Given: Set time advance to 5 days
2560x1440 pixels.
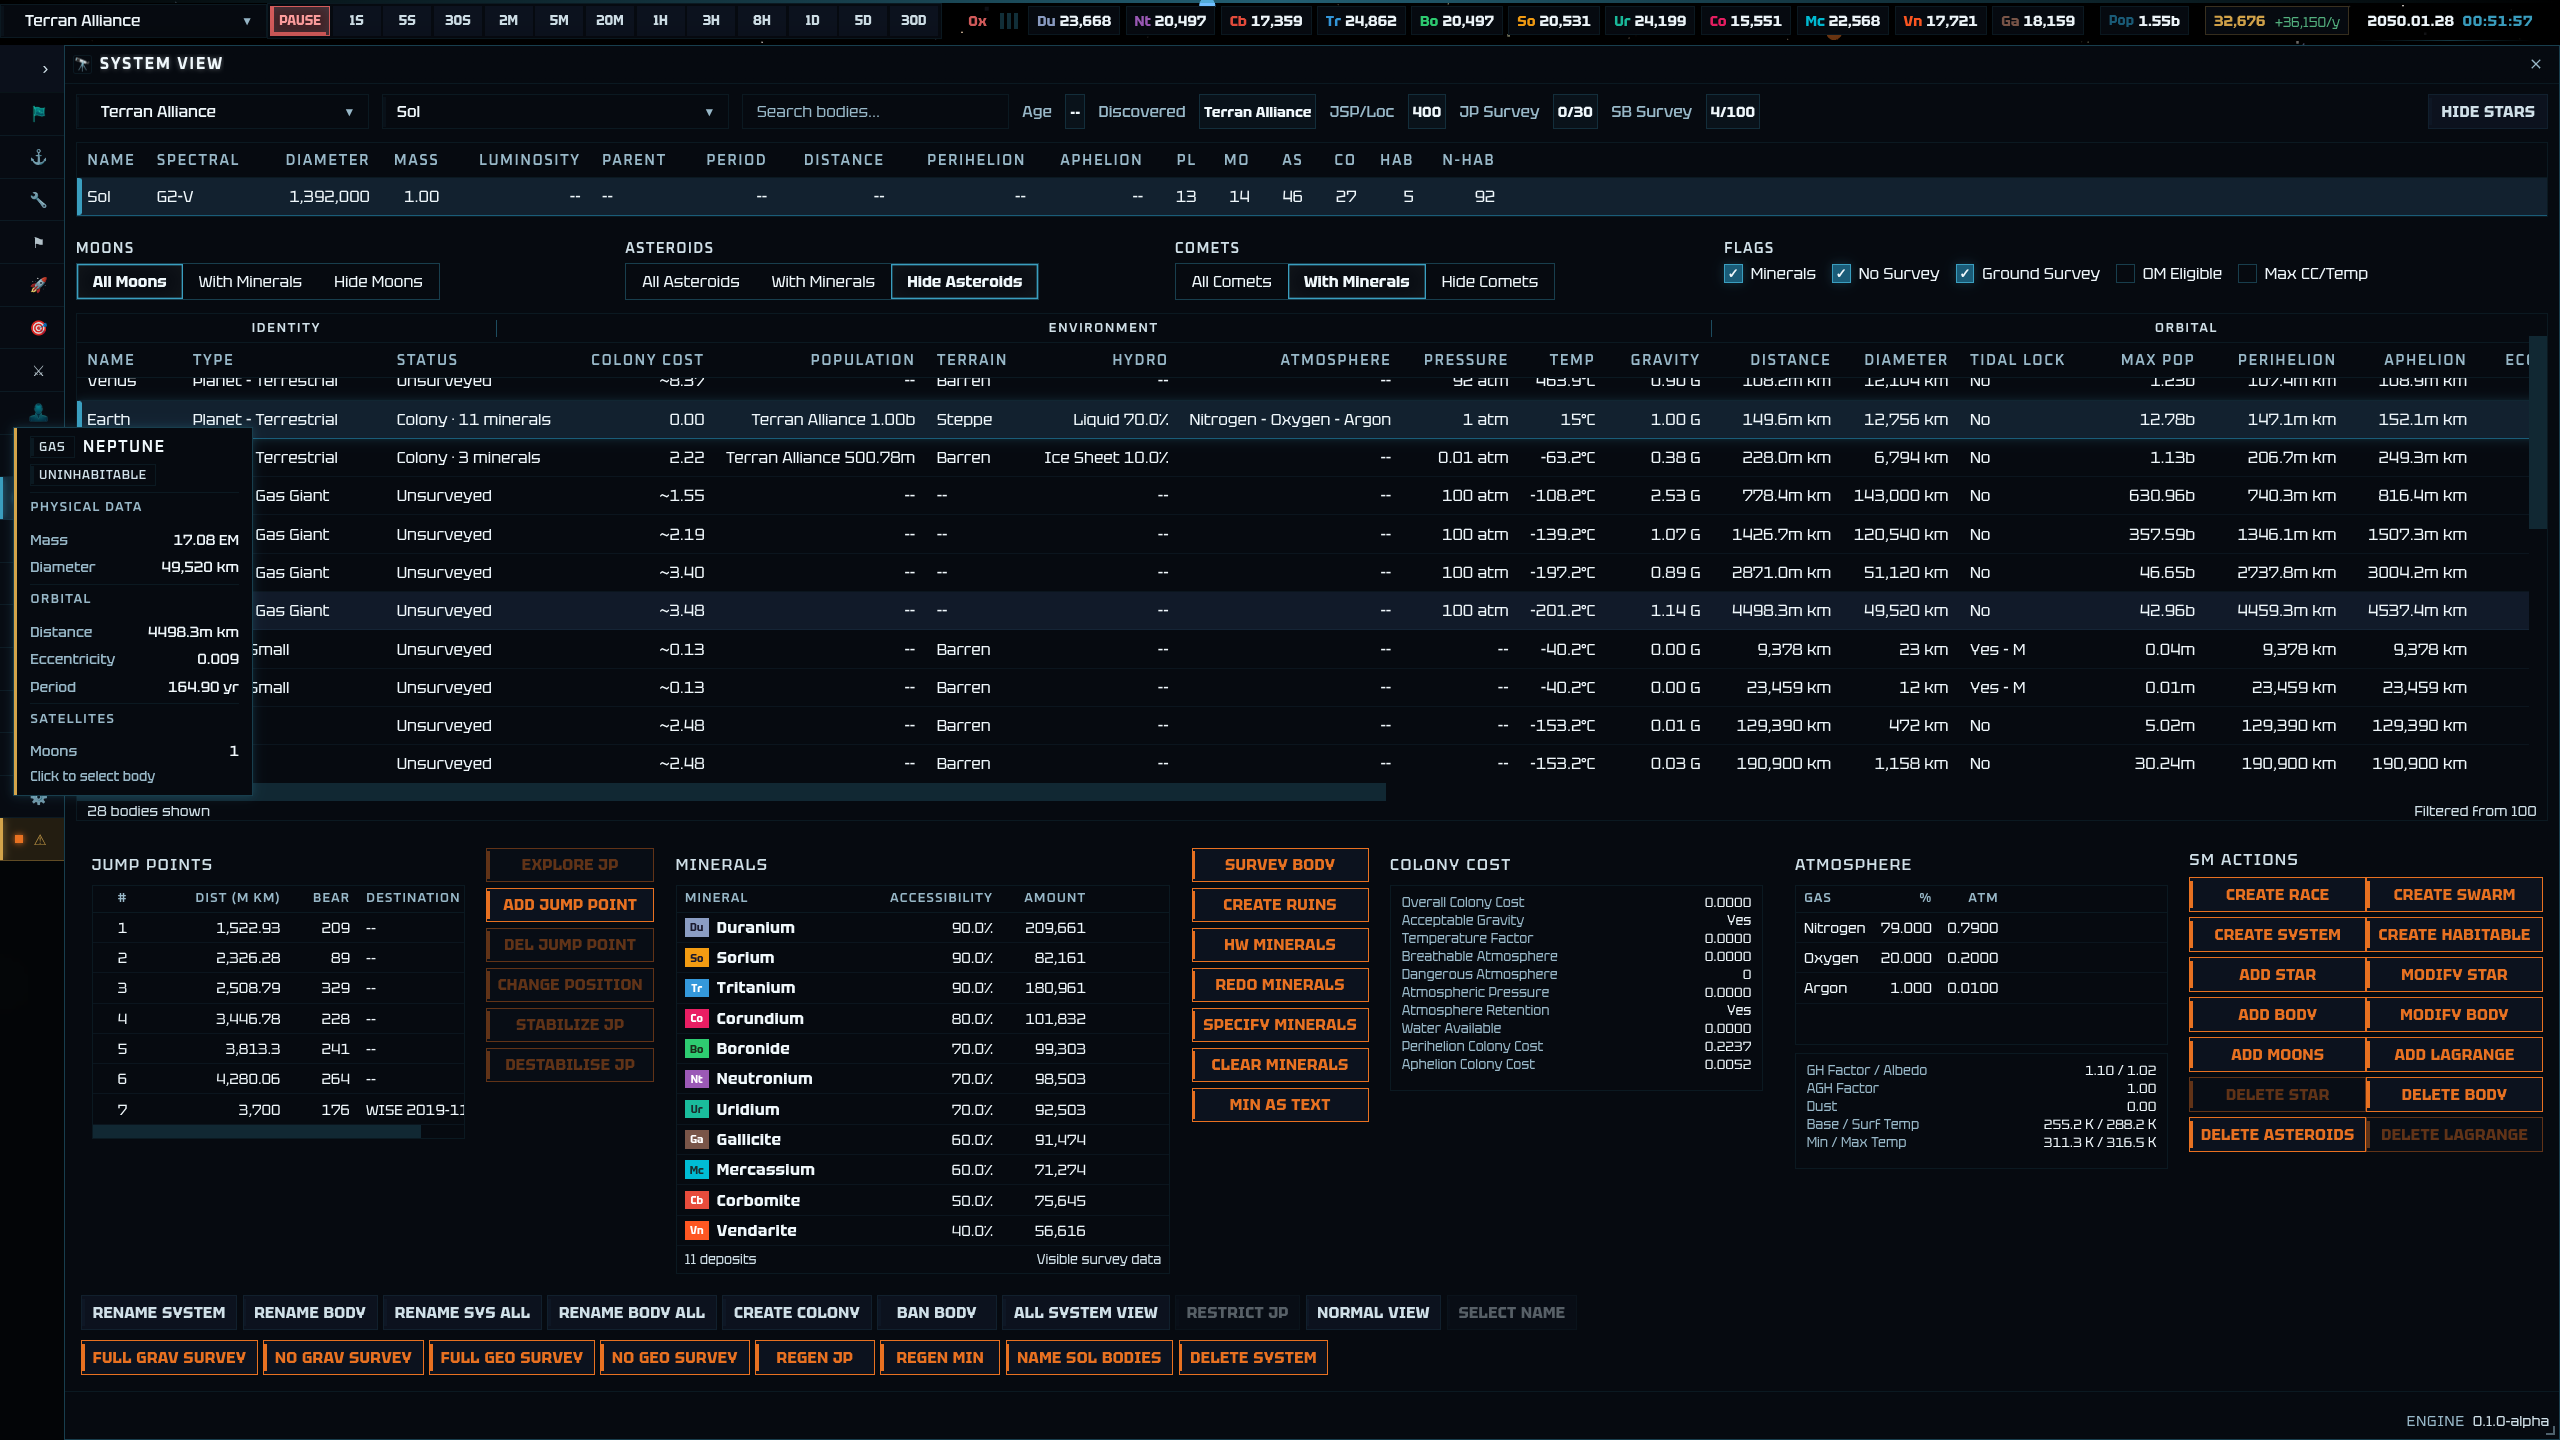Looking at the screenshot, I should (863, 21).
